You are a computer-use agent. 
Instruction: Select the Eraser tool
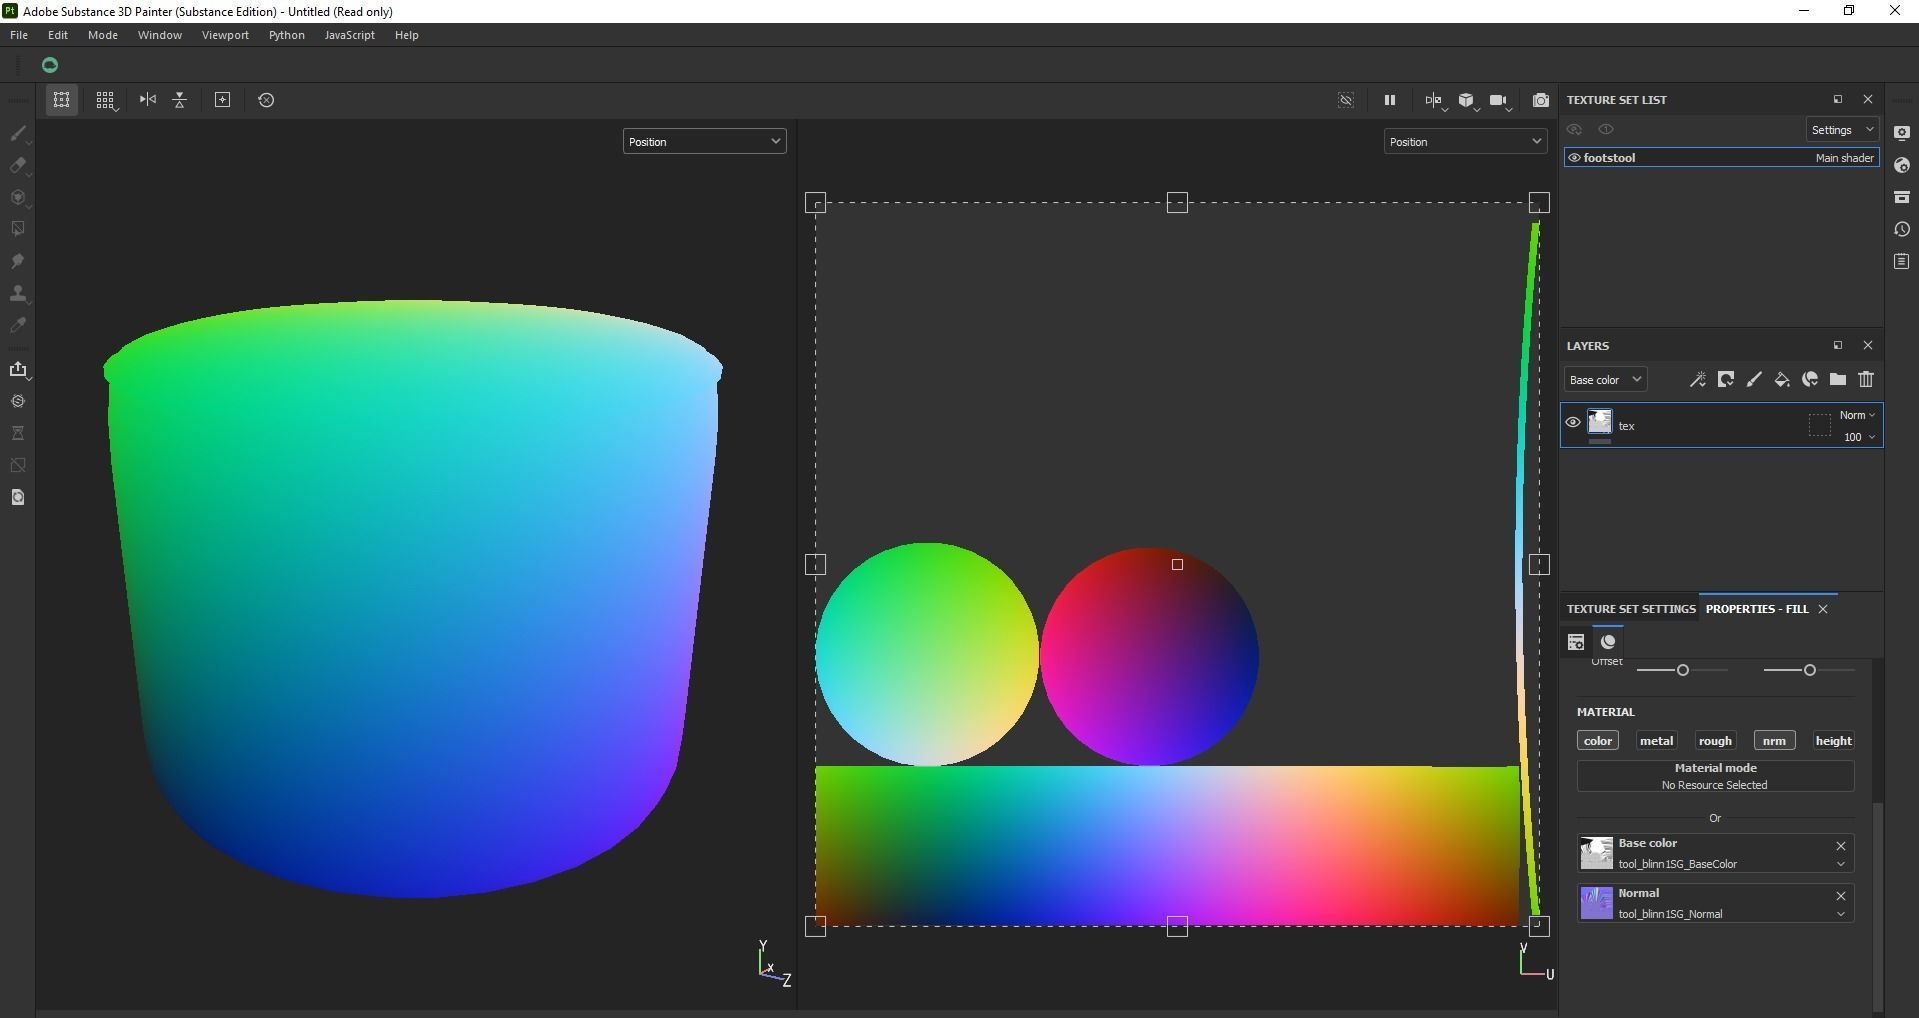point(18,165)
